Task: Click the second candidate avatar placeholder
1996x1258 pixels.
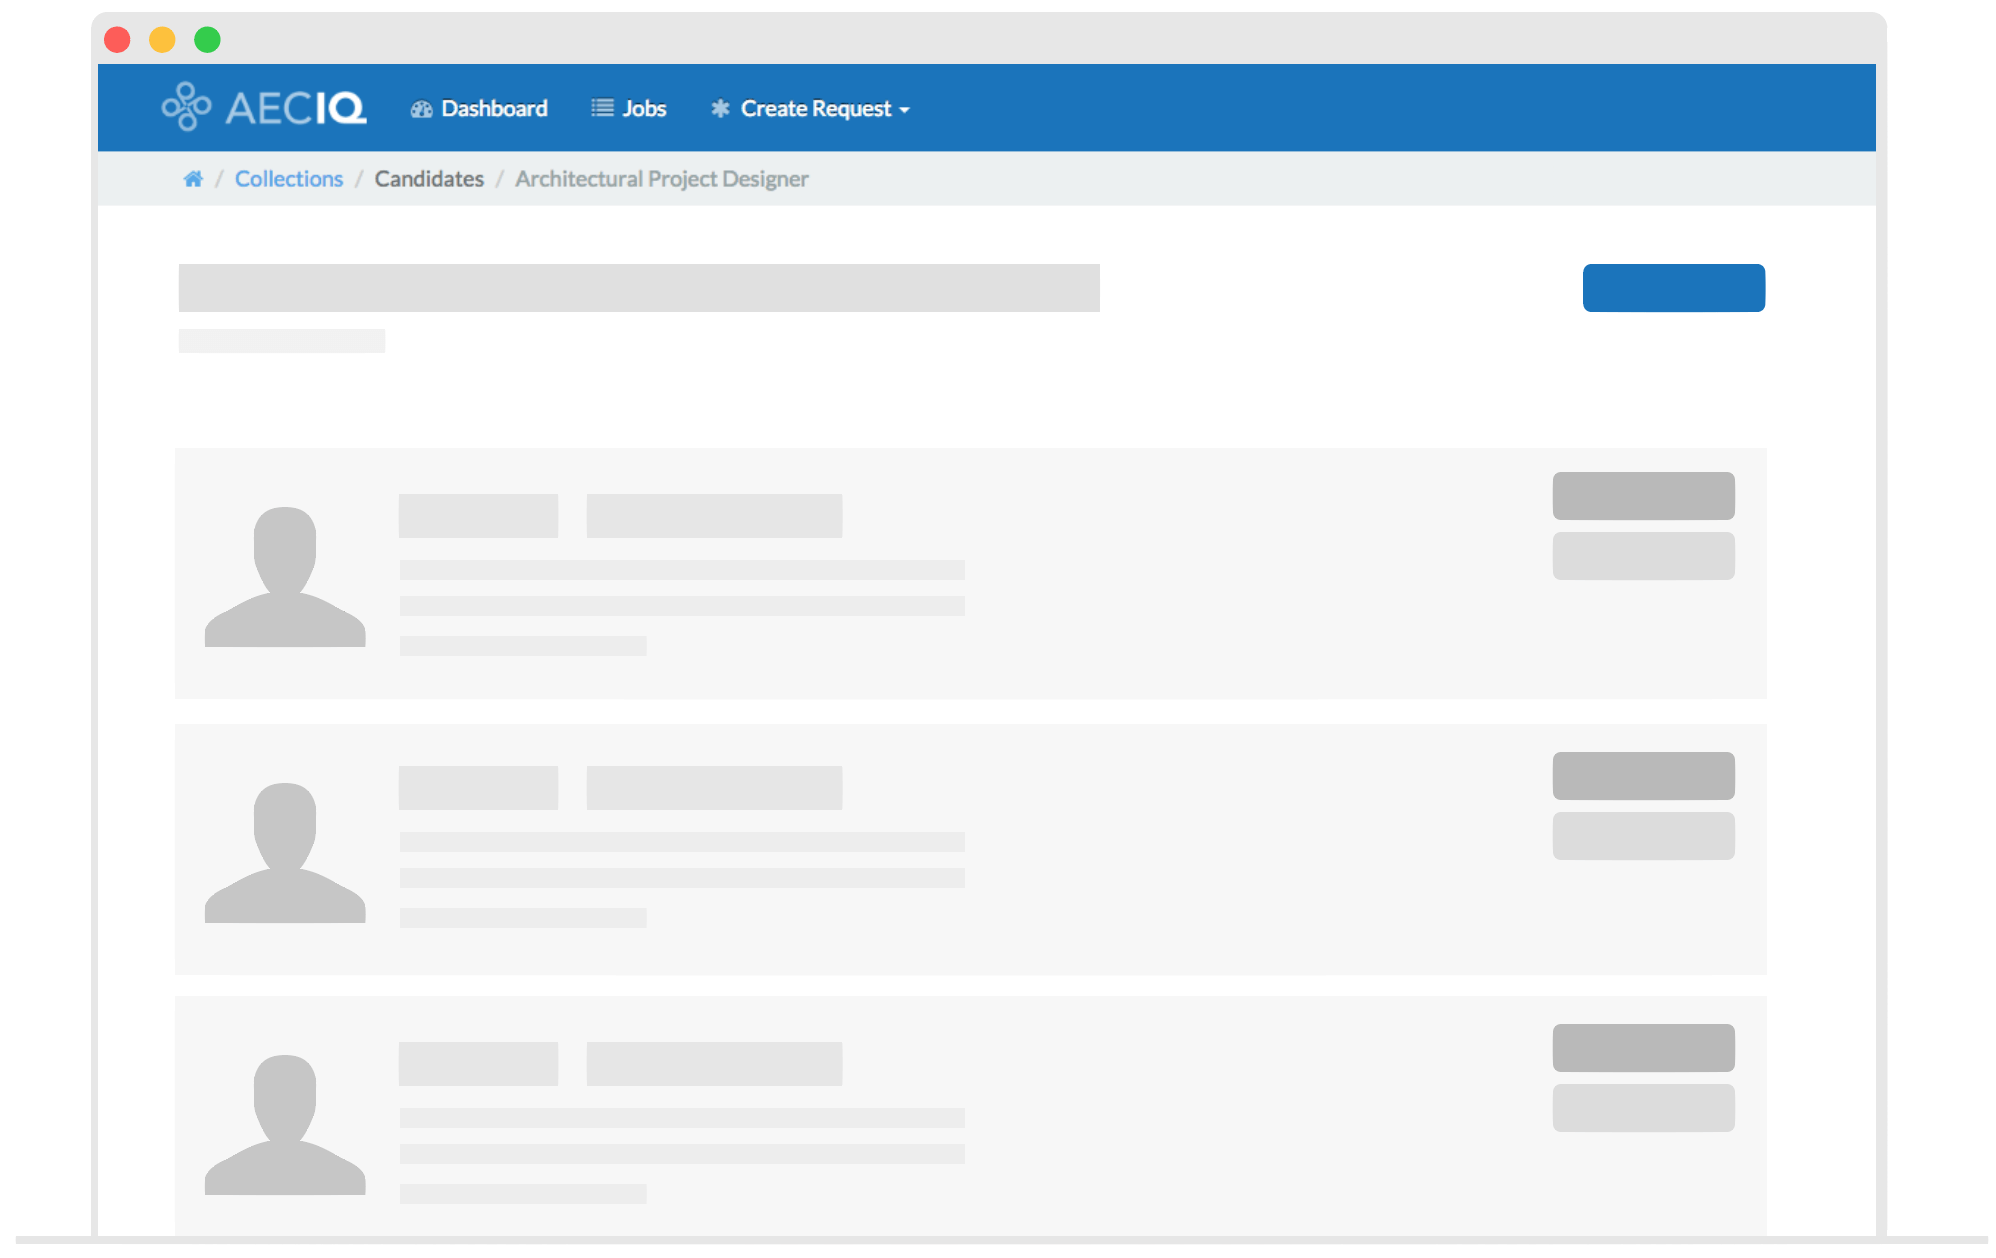Action: pyautogui.click(x=285, y=853)
